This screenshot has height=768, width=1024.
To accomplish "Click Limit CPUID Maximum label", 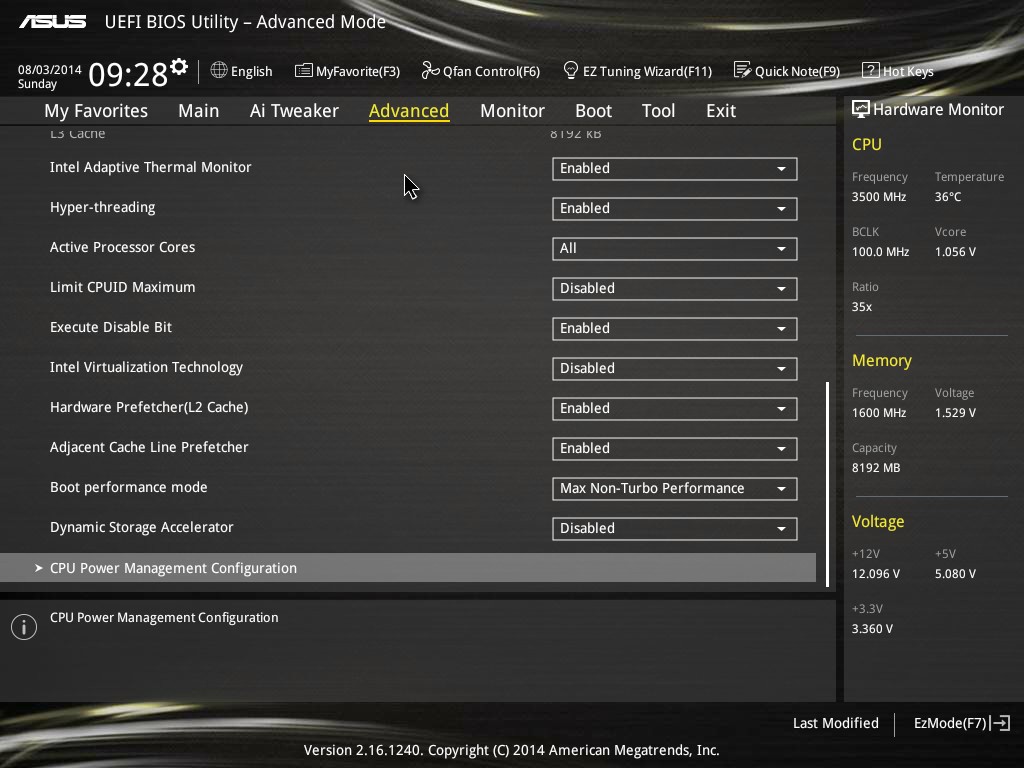I will point(122,287).
